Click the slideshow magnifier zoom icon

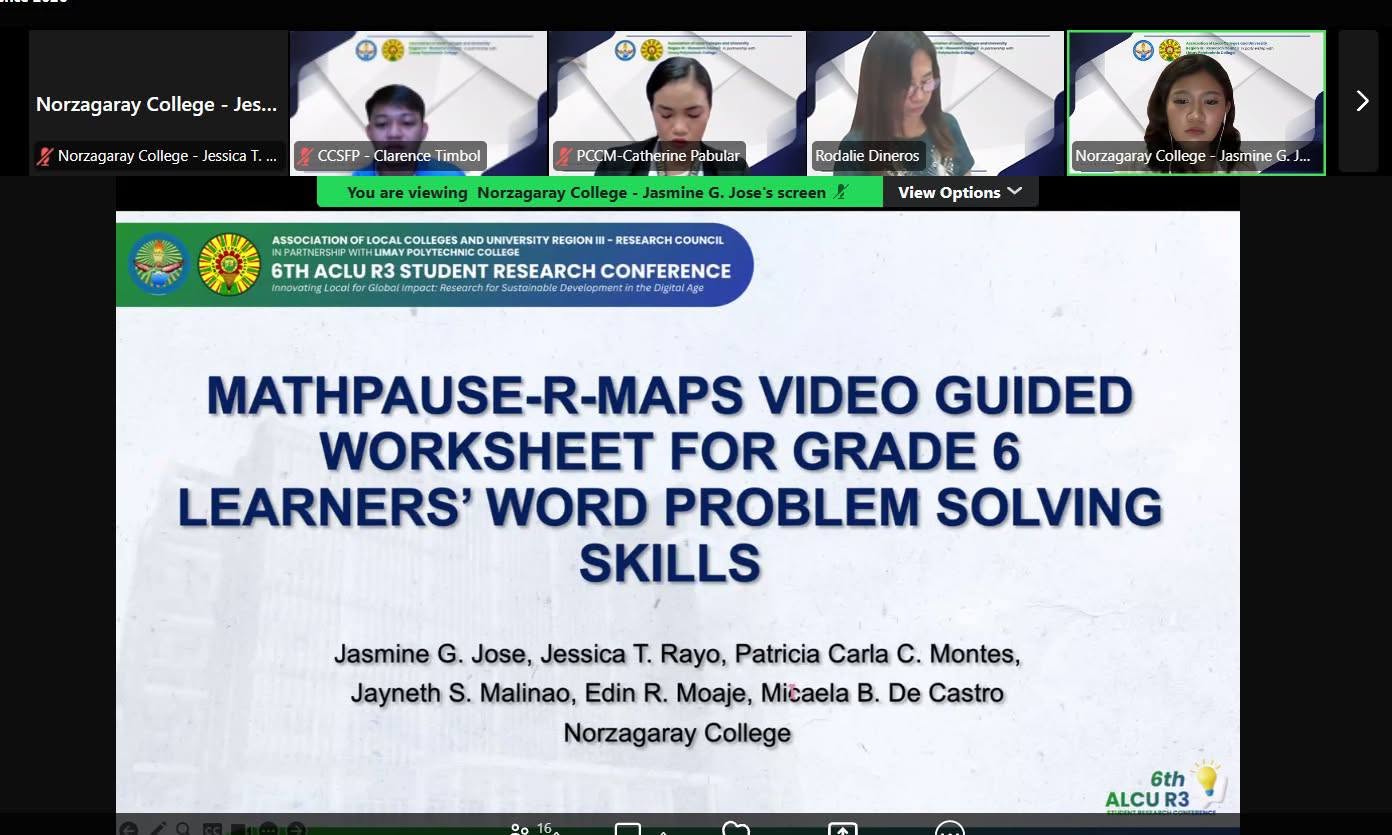pyautogui.click(x=183, y=830)
